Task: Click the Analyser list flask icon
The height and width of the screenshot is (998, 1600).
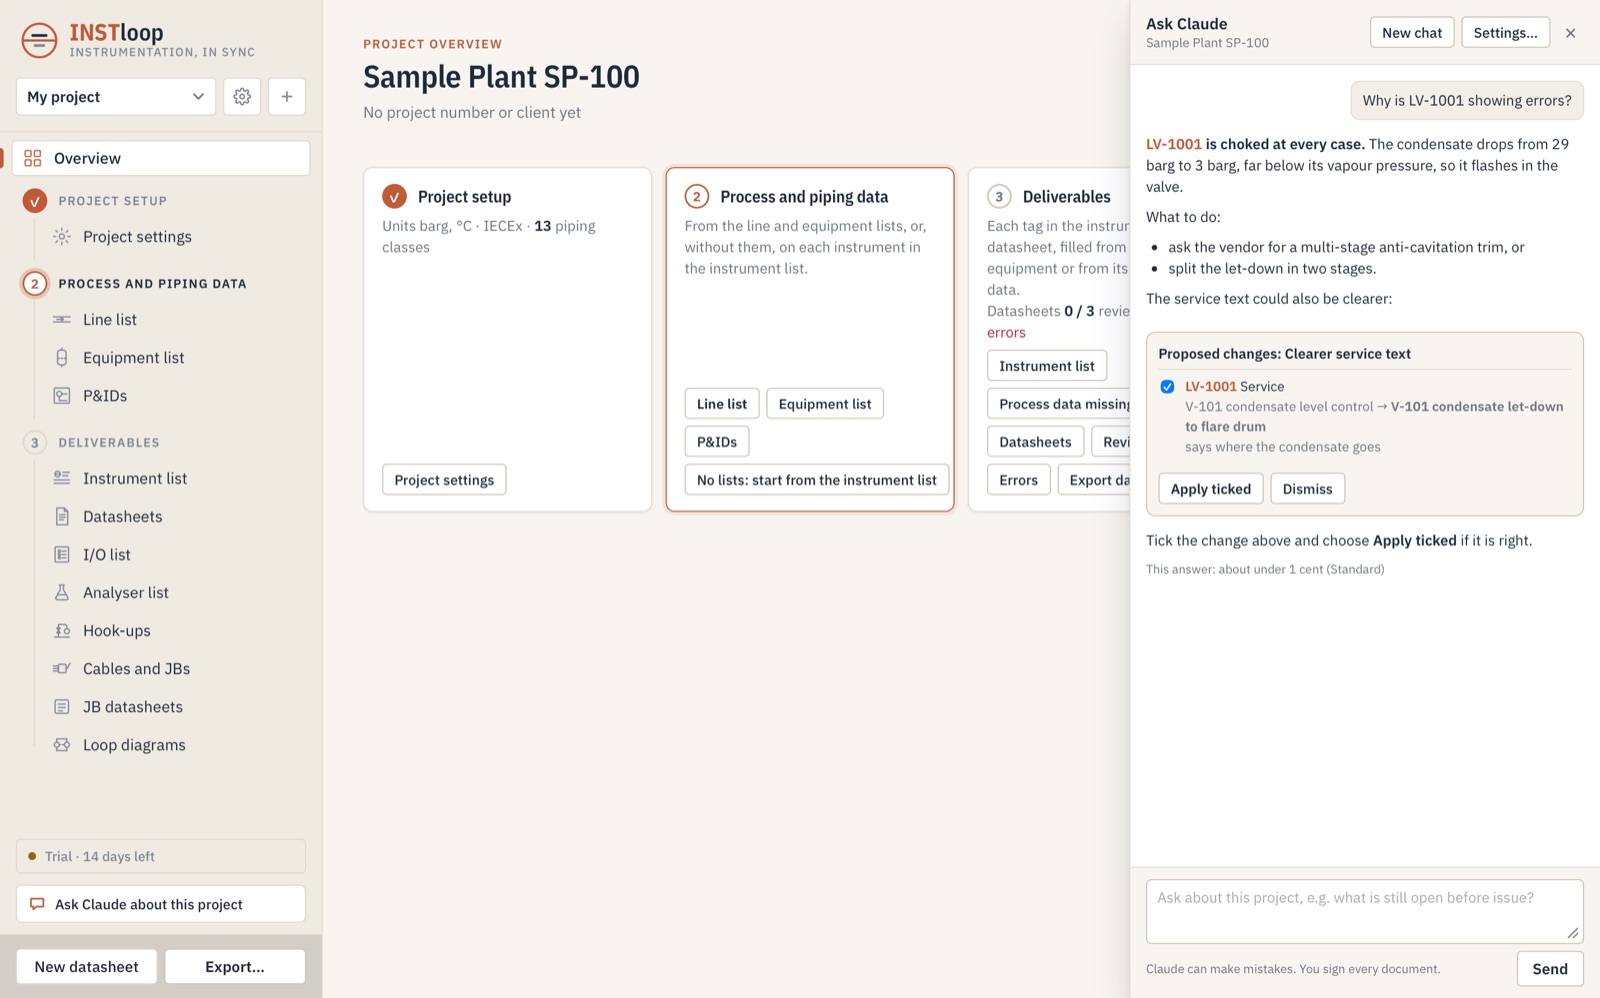Action: (x=62, y=593)
